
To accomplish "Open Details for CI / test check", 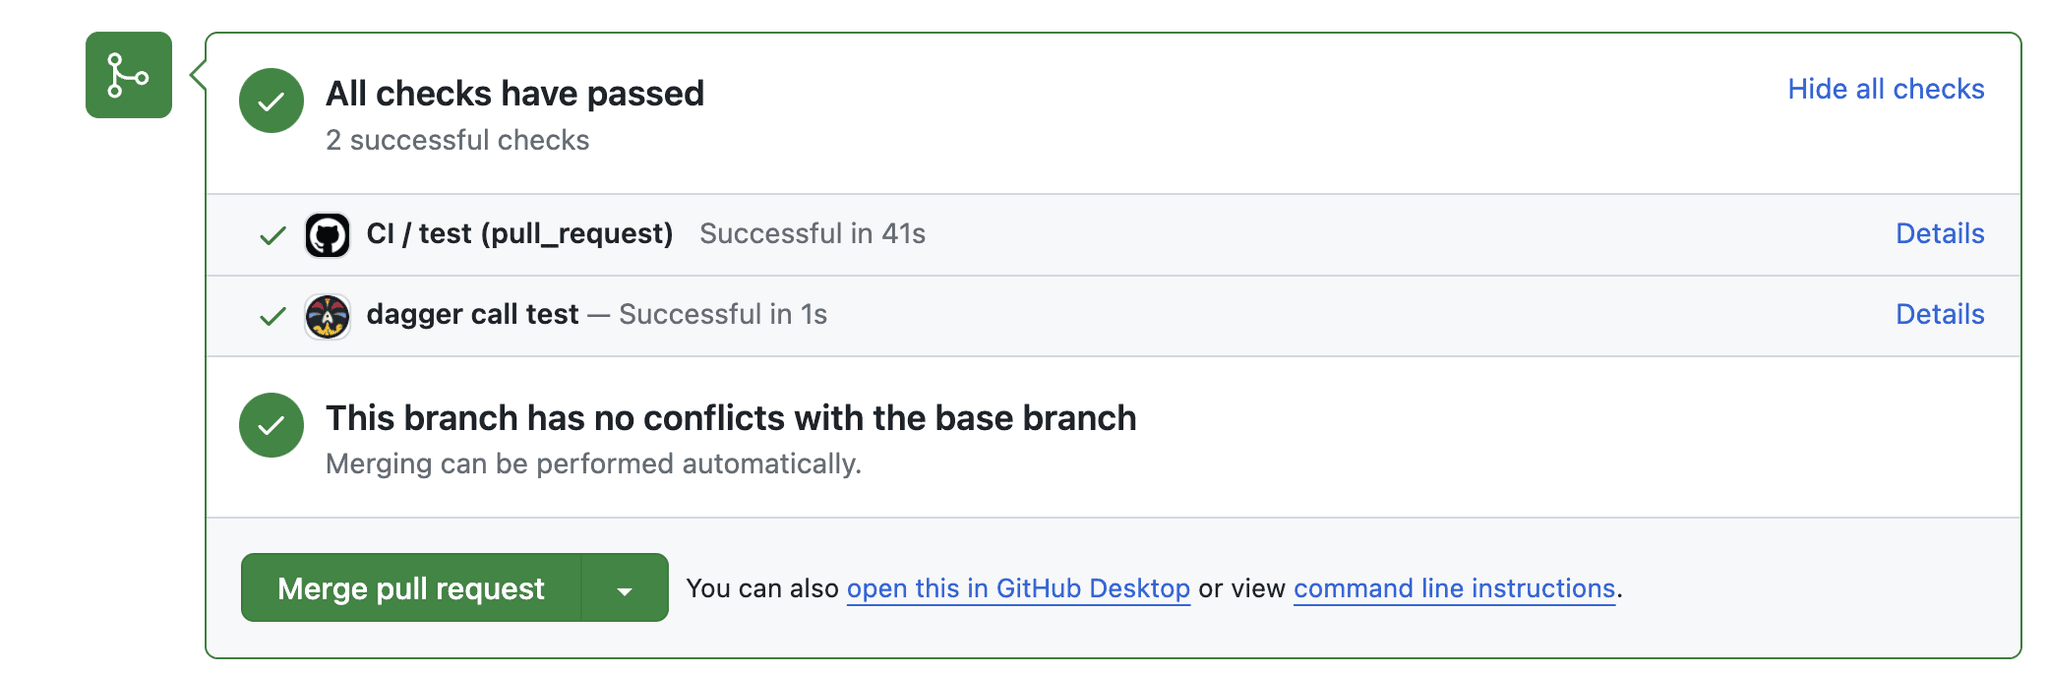I will [1938, 234].
